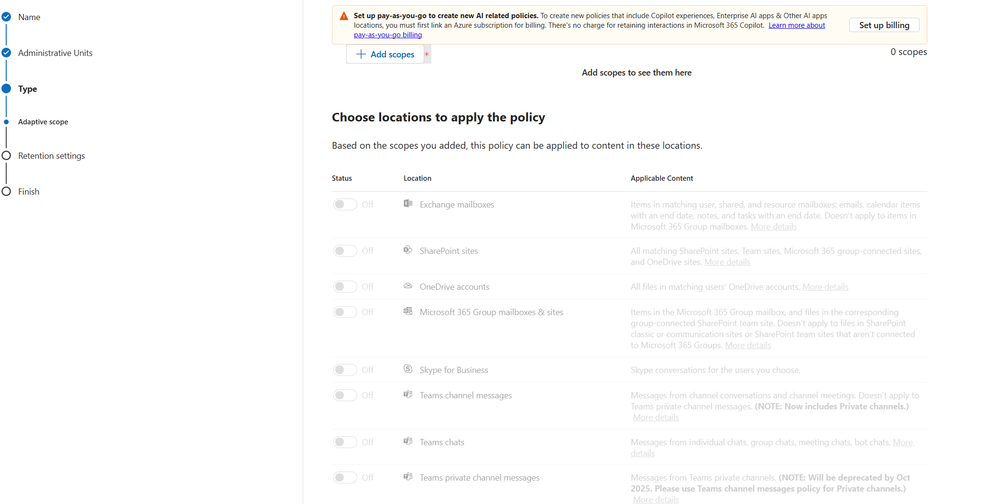The width and height of the screenshot is (999, 504).
Task: Click the Teams private channel messages icon
Action: pyautogui.click(x=408, y=477)
